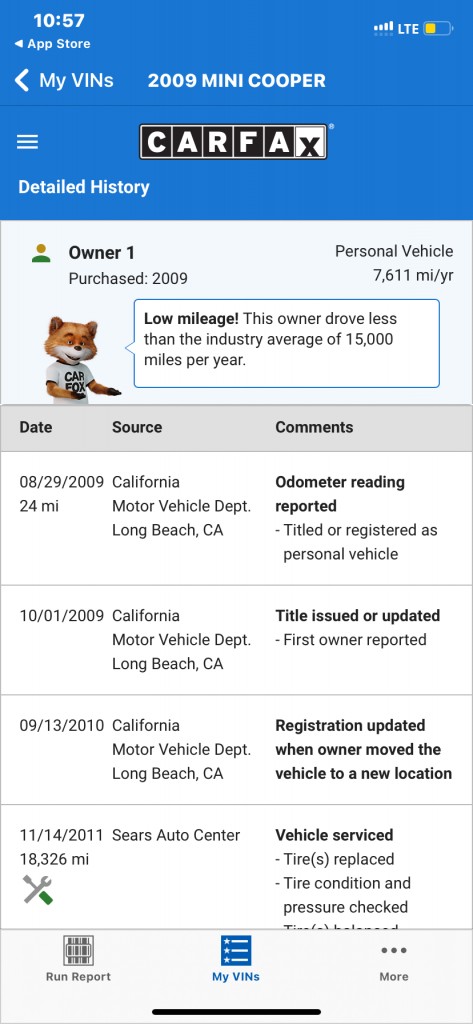This screenshot has height=1024, width=473.
Task: Tap the Low mileage speech bubble
Action: pos(287,344)
